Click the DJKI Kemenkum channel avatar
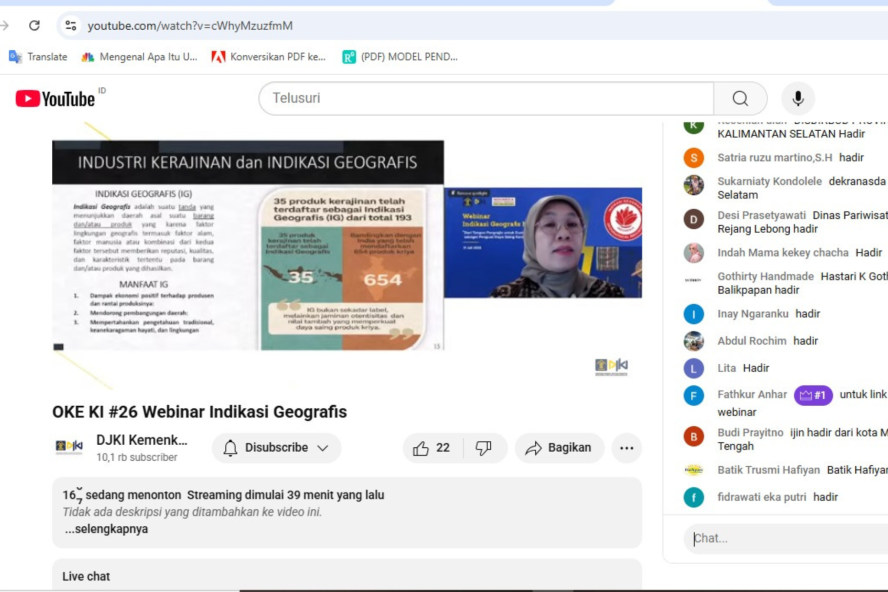This screenshot has width=888, height=592. (69, 448)
